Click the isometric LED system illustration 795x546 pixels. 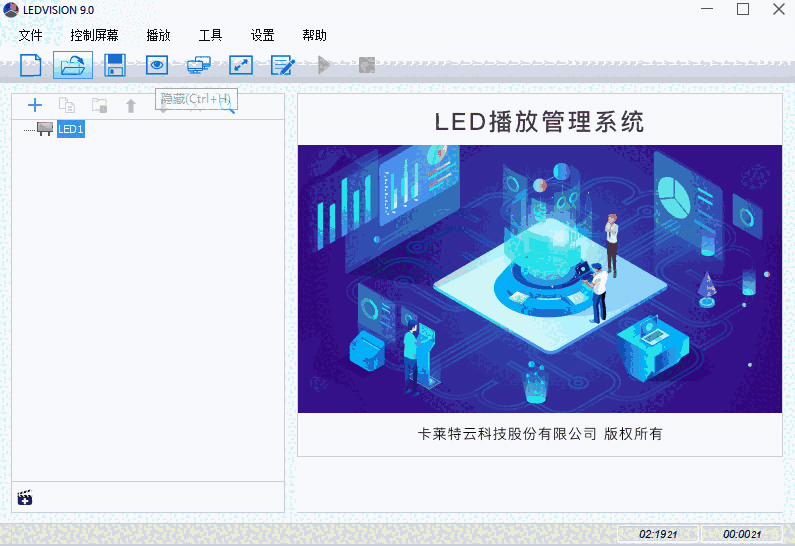pyautogui.click(x=540, y=279)
